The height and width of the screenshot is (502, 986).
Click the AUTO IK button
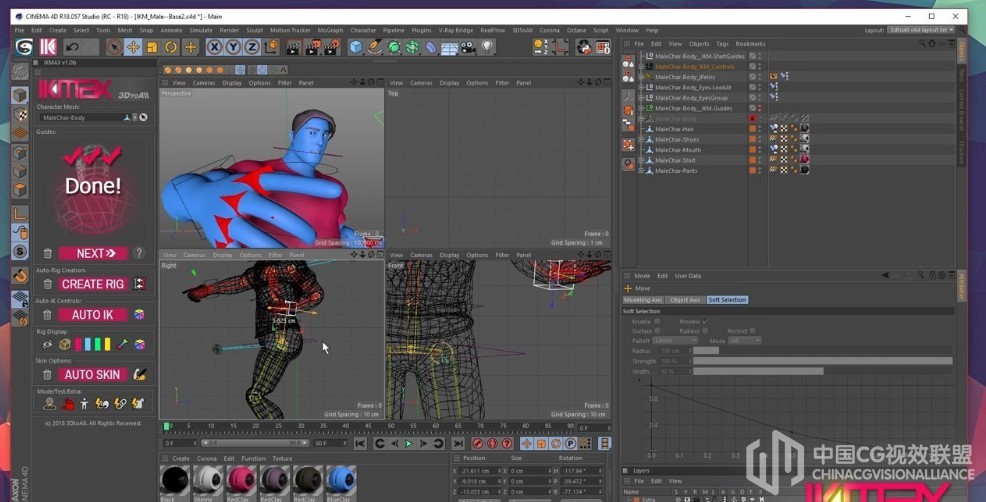point(94,315)
